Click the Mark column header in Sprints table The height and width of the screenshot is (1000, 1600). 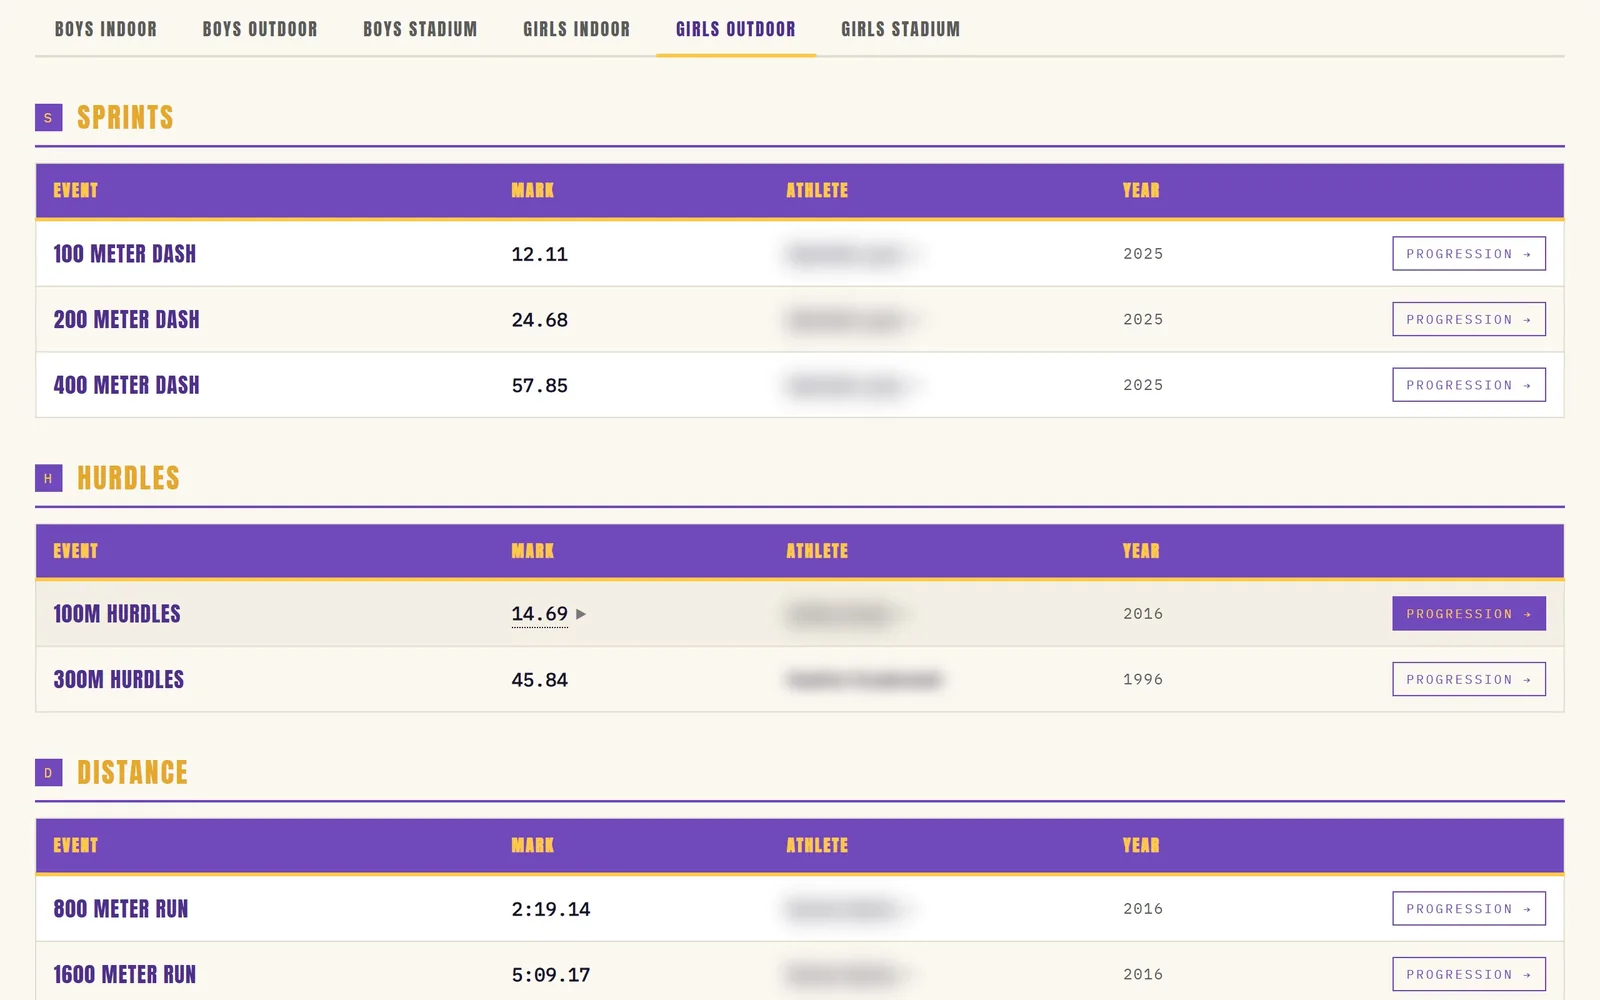click(x=532, y=190)
